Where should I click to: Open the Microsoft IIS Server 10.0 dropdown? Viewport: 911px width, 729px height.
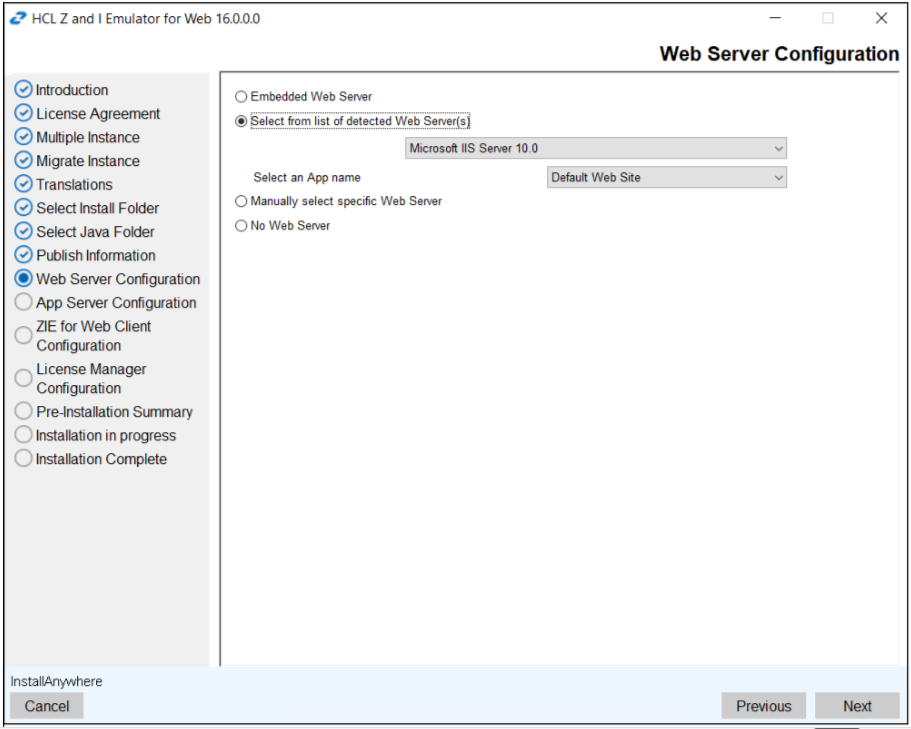coord(596,148)
